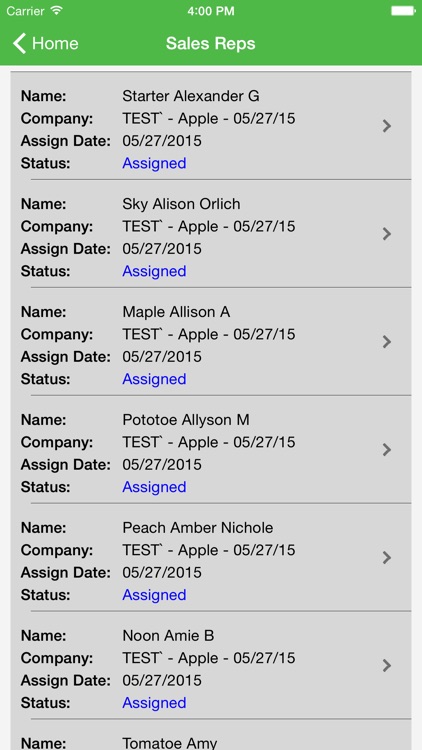Open chevron for Maple Allison A
Viewport: 422px width, 750px height.
(387, 342)
